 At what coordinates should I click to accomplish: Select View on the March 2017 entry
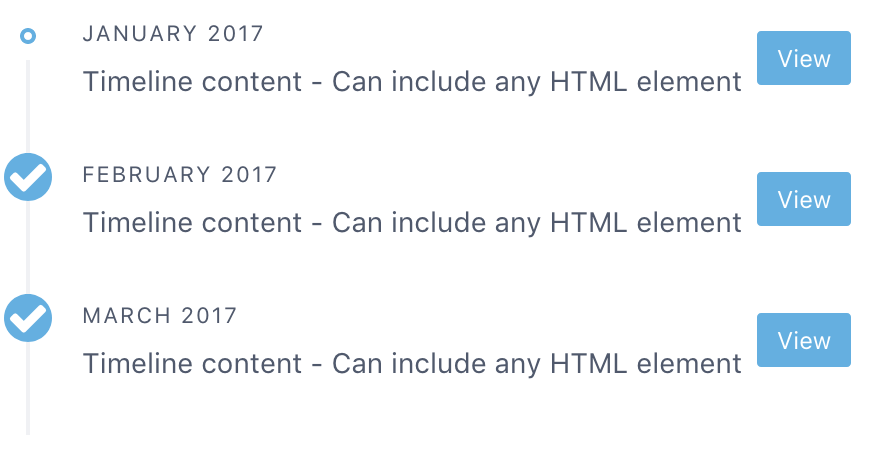click(803, 340)
